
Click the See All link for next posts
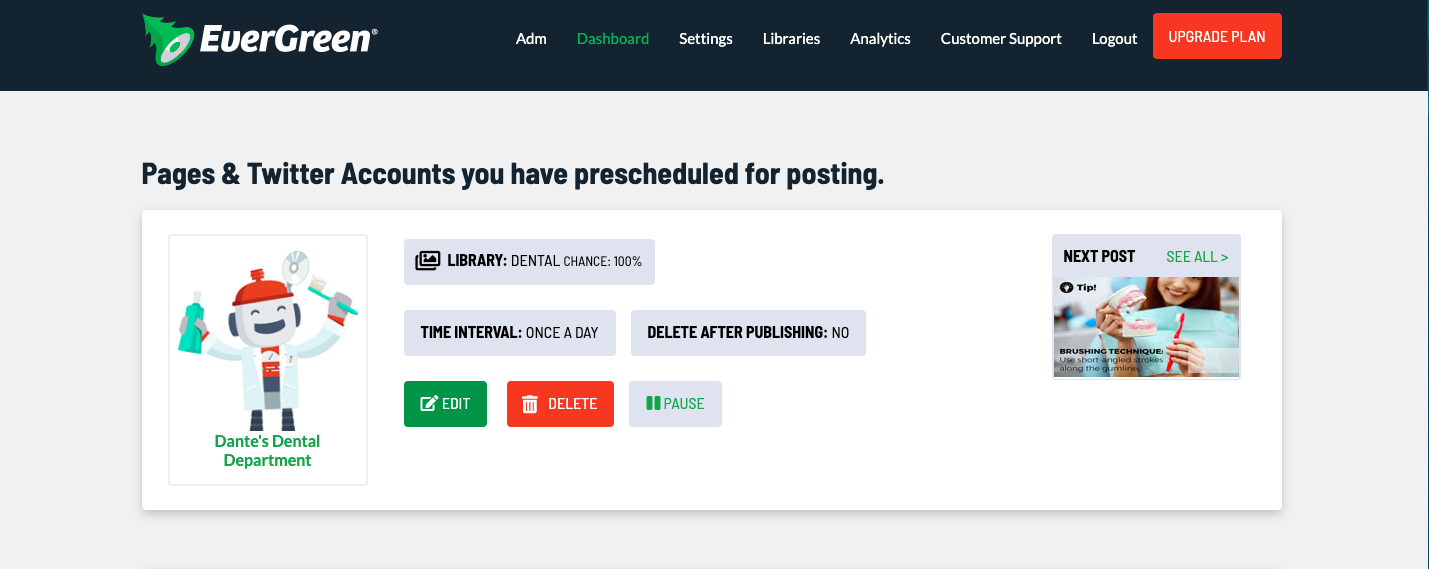[1197, 257]
